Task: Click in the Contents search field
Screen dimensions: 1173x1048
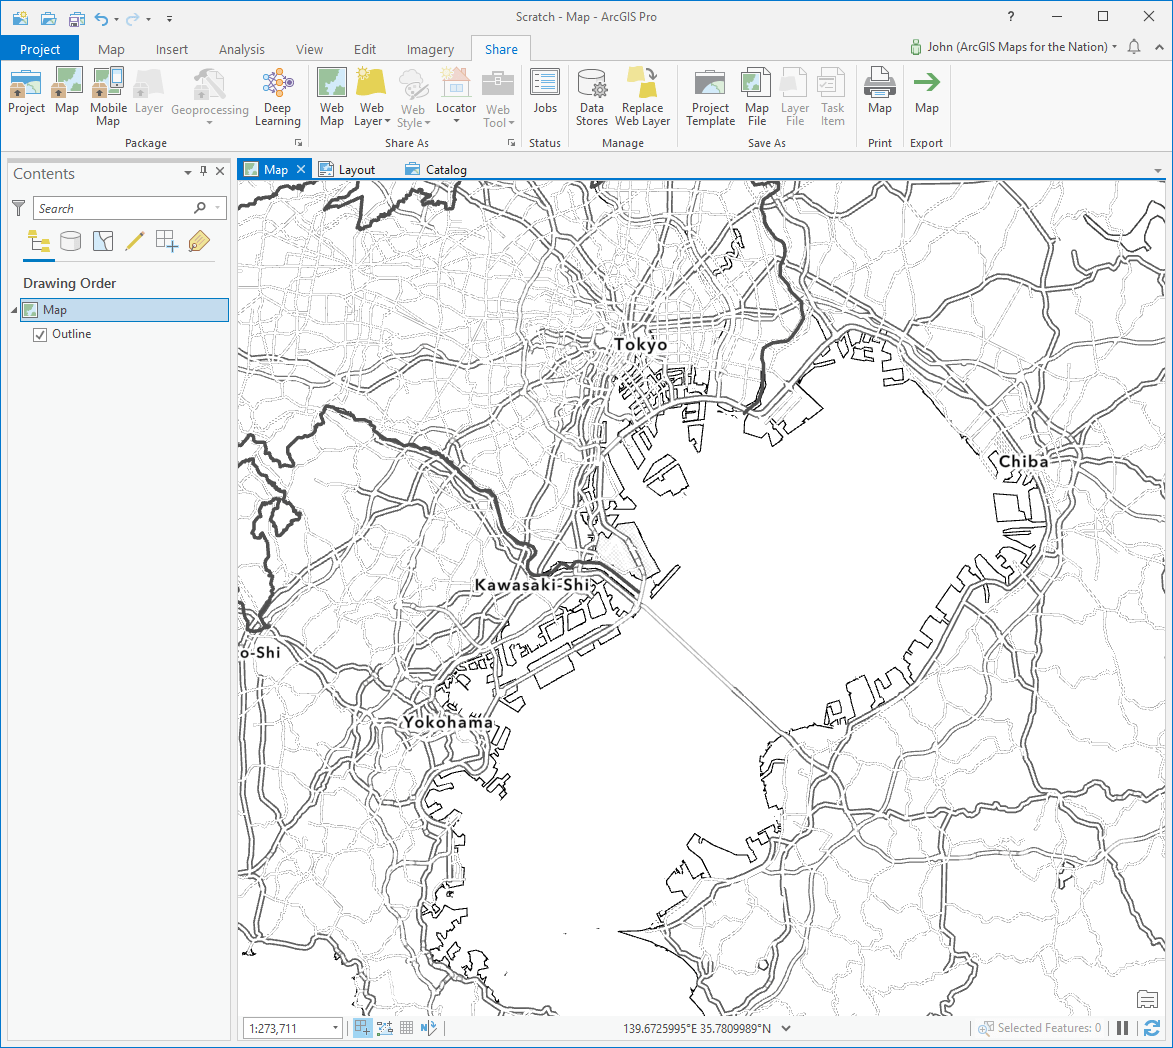Action: 114,208
